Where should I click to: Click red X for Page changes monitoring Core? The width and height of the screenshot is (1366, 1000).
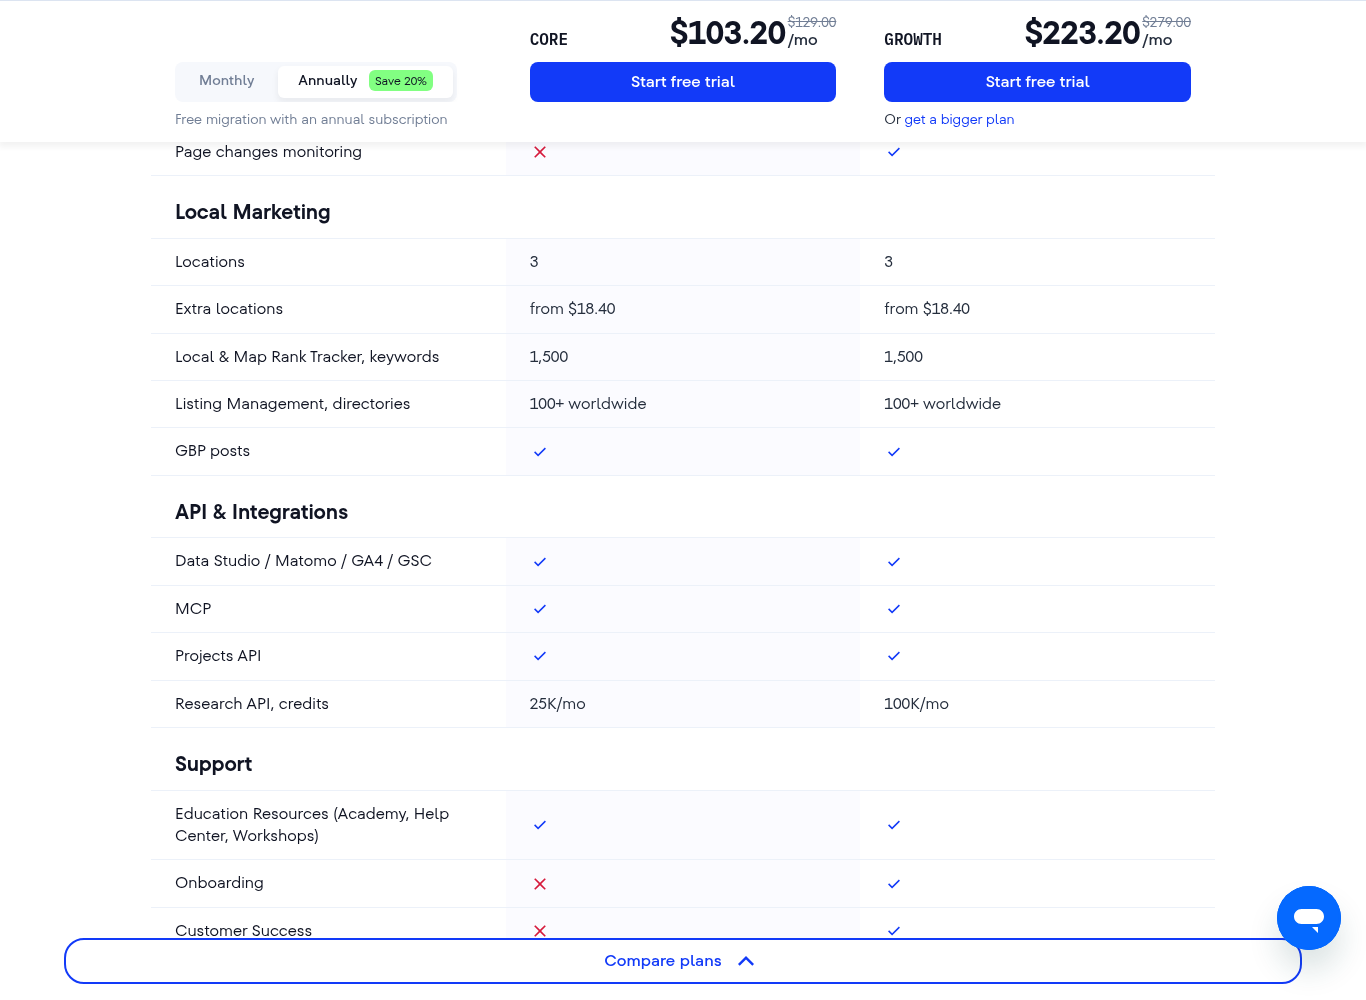540,152
